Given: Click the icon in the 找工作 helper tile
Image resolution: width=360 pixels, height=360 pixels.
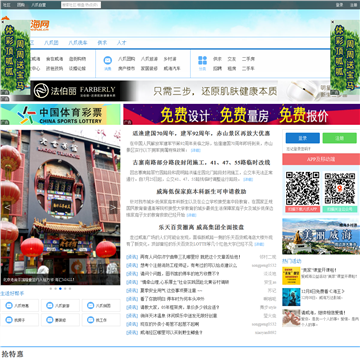Looking at the screenshot, I should click(x=90, y=320).
